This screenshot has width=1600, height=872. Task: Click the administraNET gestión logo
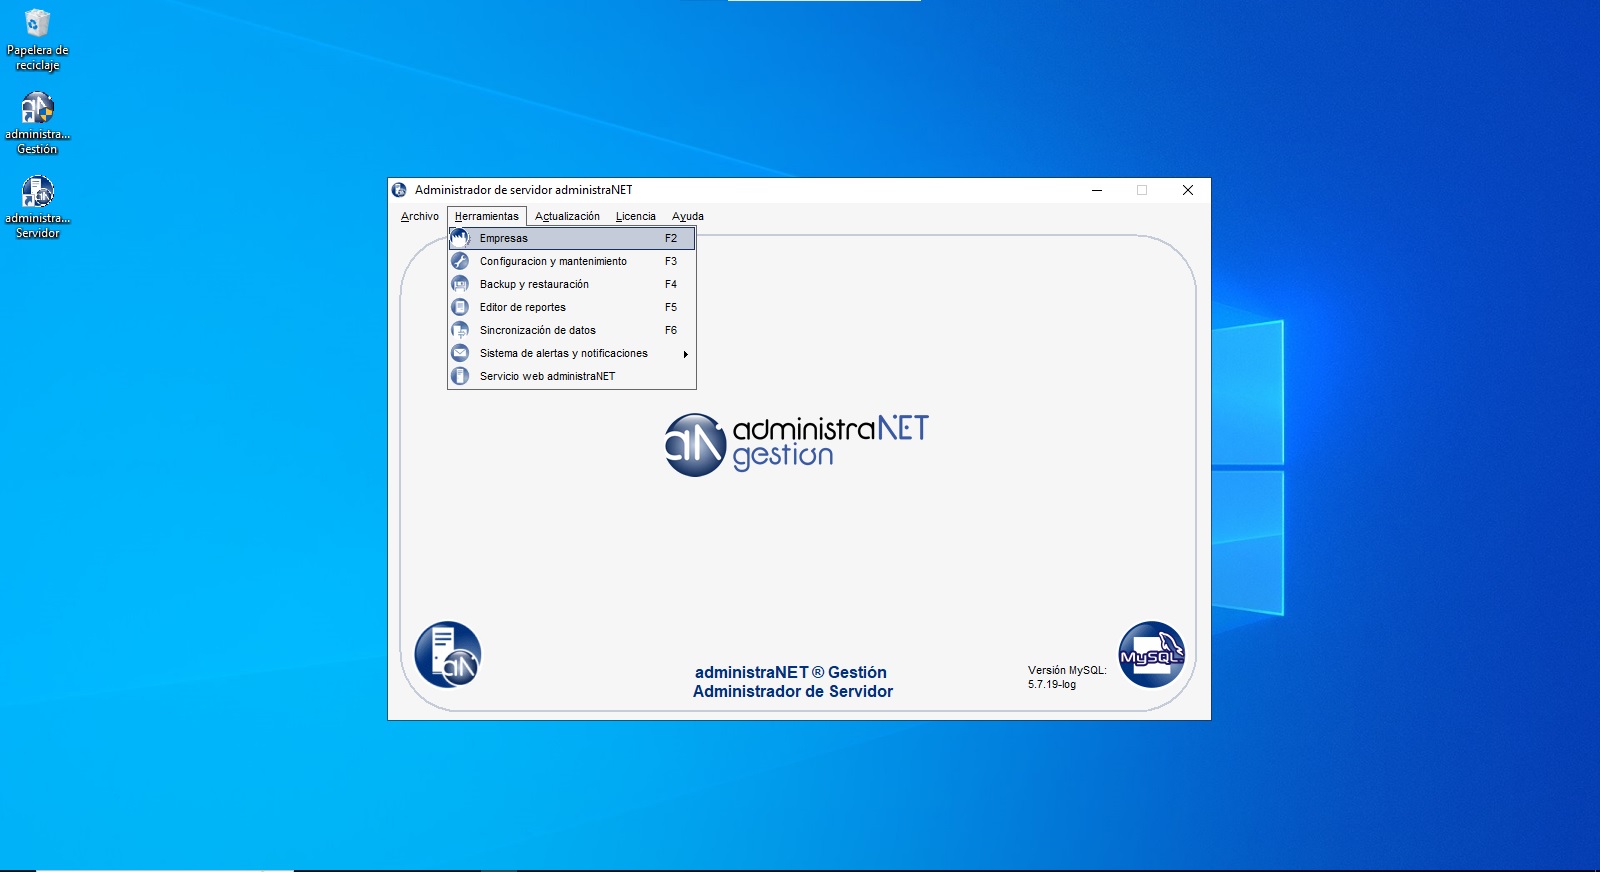tap(797, 444)
